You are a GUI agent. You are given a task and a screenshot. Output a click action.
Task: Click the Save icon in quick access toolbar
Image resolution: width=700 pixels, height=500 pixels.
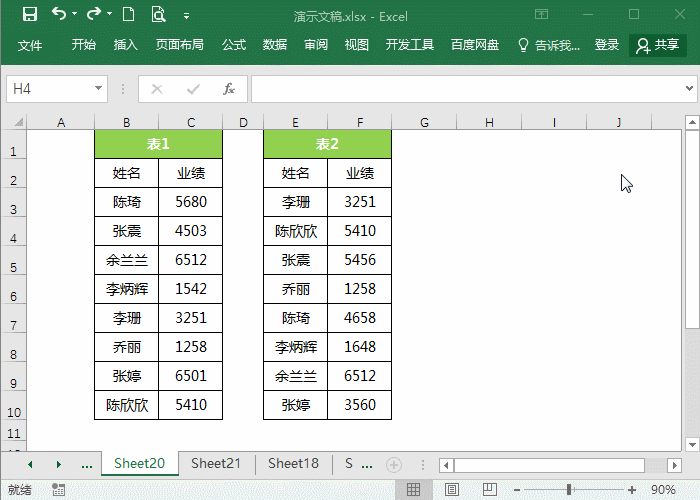point(30,14)
